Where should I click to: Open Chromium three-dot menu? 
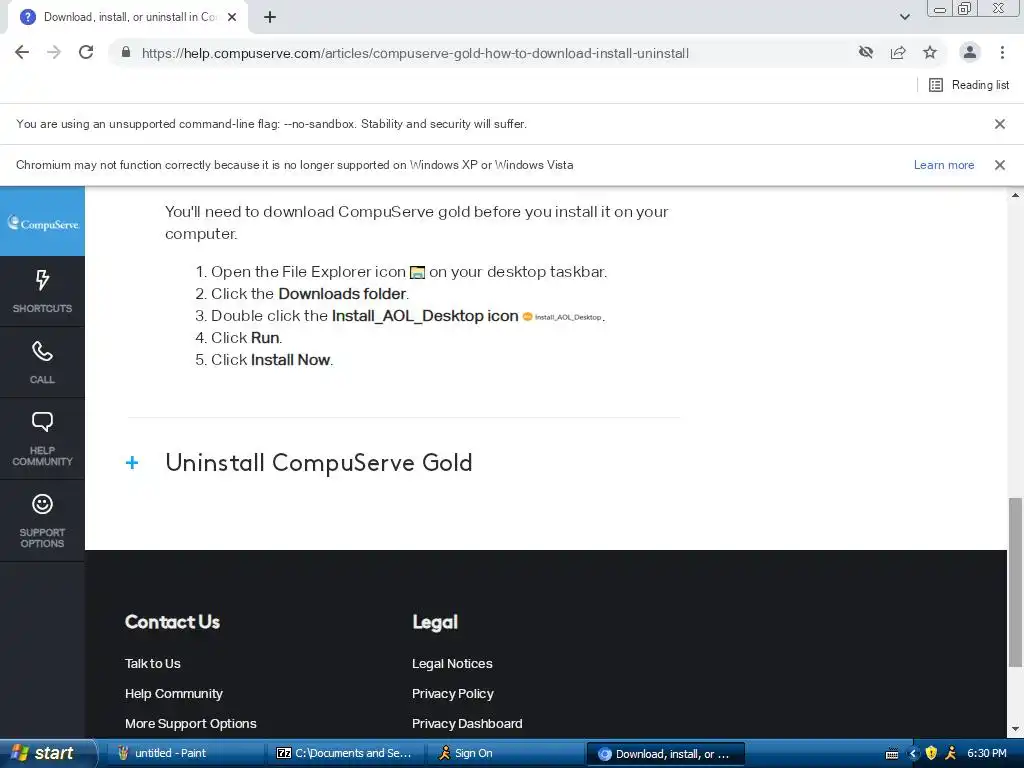tap(1002, 53)
